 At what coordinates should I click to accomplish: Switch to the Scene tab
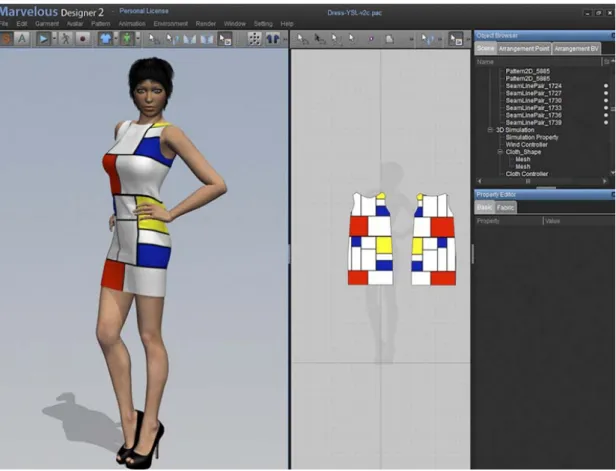point(486,48)
